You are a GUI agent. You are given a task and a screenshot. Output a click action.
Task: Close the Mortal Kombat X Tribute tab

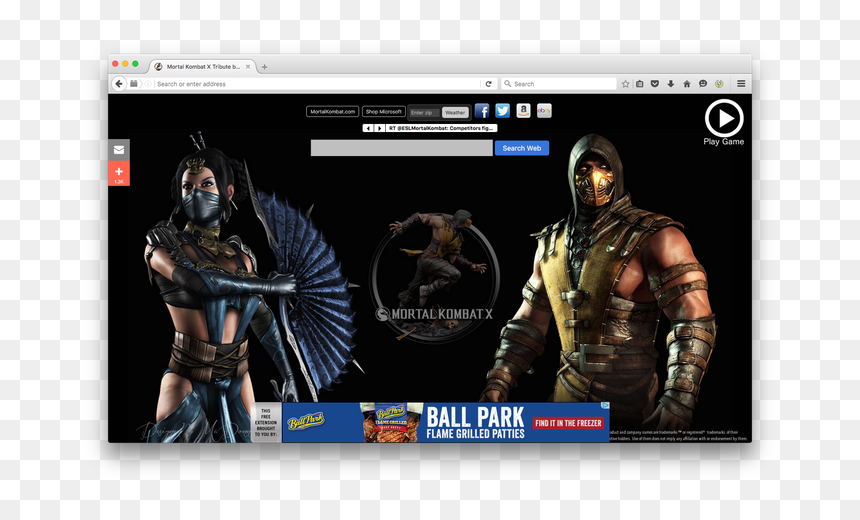(x=248, y=66)
